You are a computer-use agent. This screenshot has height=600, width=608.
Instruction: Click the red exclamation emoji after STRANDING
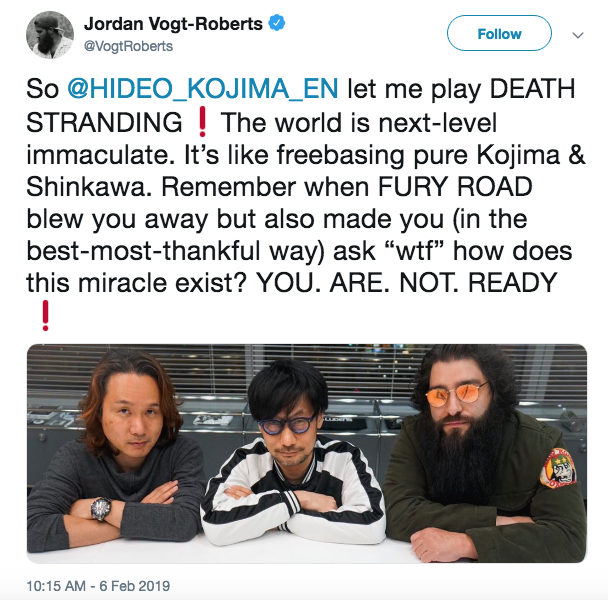pyautogui.click(x=202, y=123)
